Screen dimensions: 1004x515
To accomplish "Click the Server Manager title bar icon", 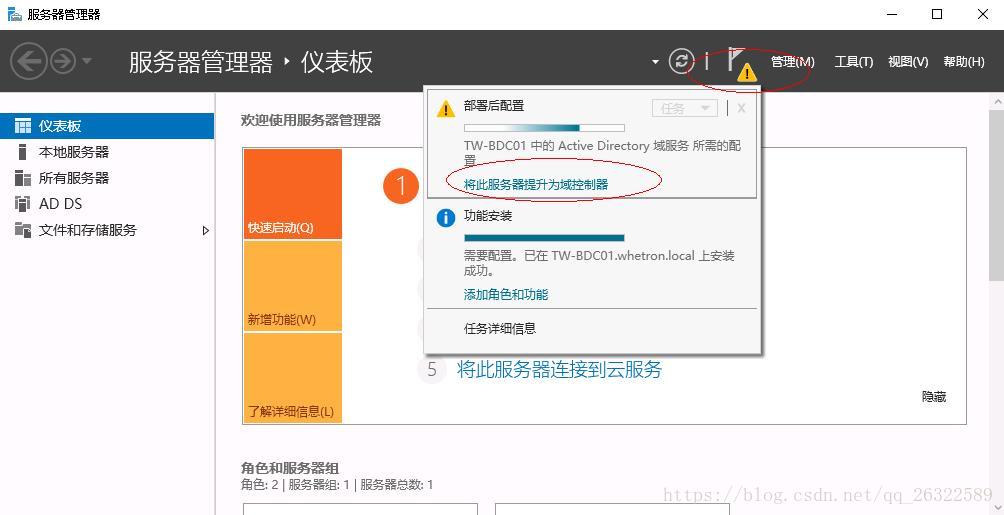I will (14, 14).
